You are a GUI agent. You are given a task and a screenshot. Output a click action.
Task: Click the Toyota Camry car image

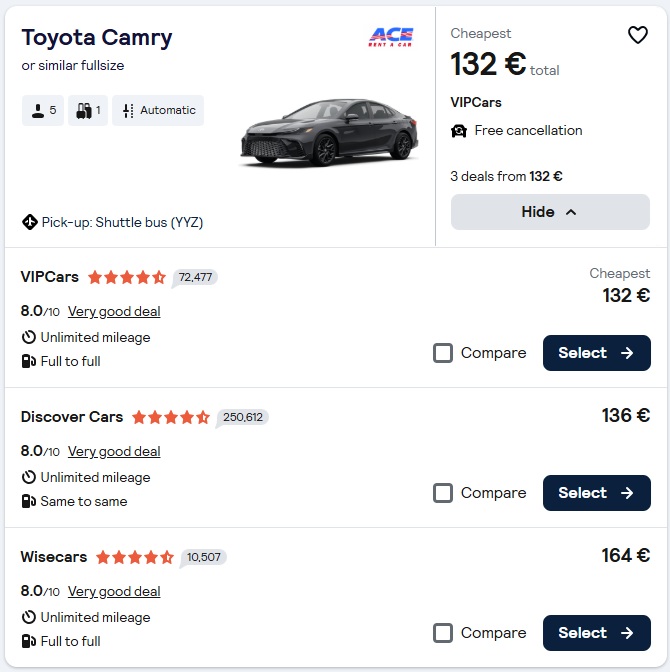coord(329,132)
